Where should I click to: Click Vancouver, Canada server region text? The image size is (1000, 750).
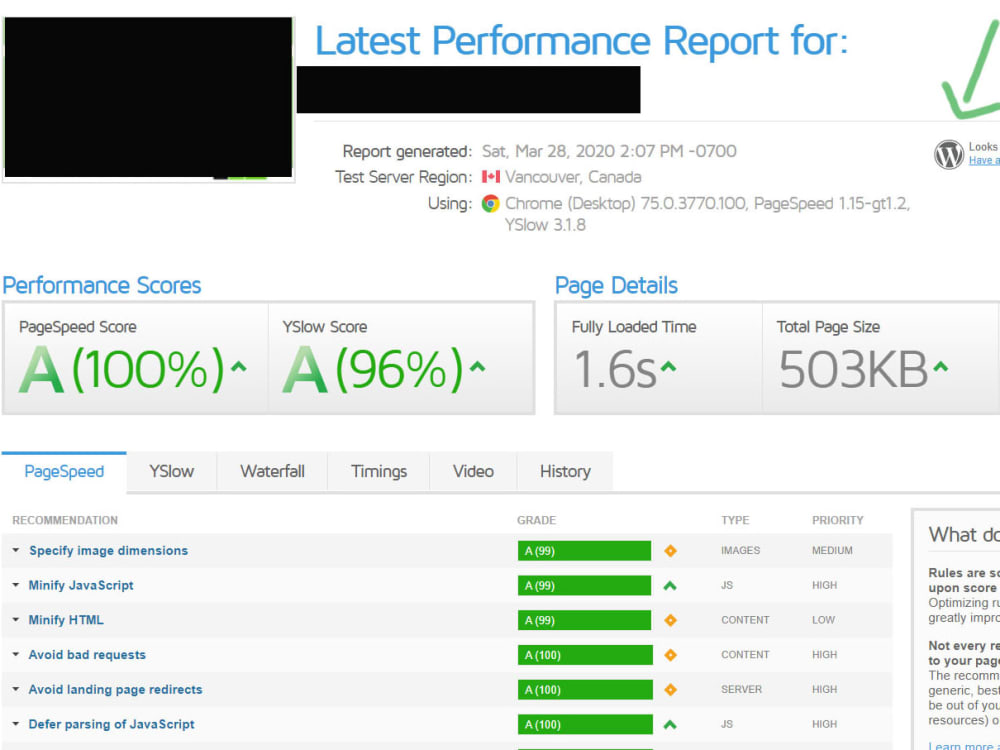tap(573, 177)
